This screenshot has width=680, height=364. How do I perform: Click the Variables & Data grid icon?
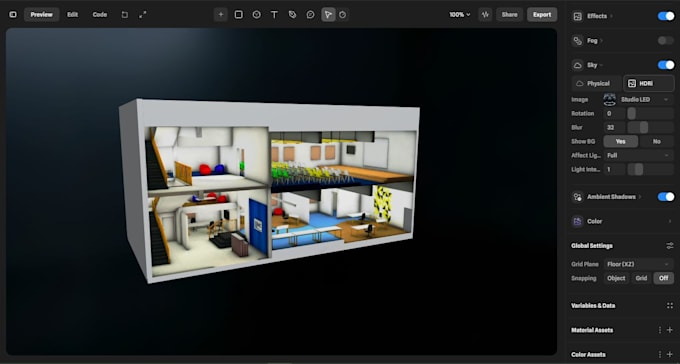(670, 305)
